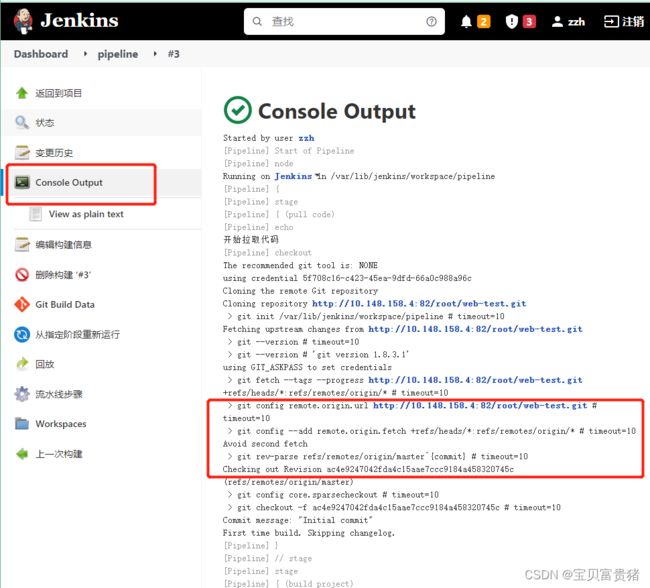Expand the Dashboard breadcrumb arrow
The height and width of the screenshot is (588, 650).
coord(85,54)
